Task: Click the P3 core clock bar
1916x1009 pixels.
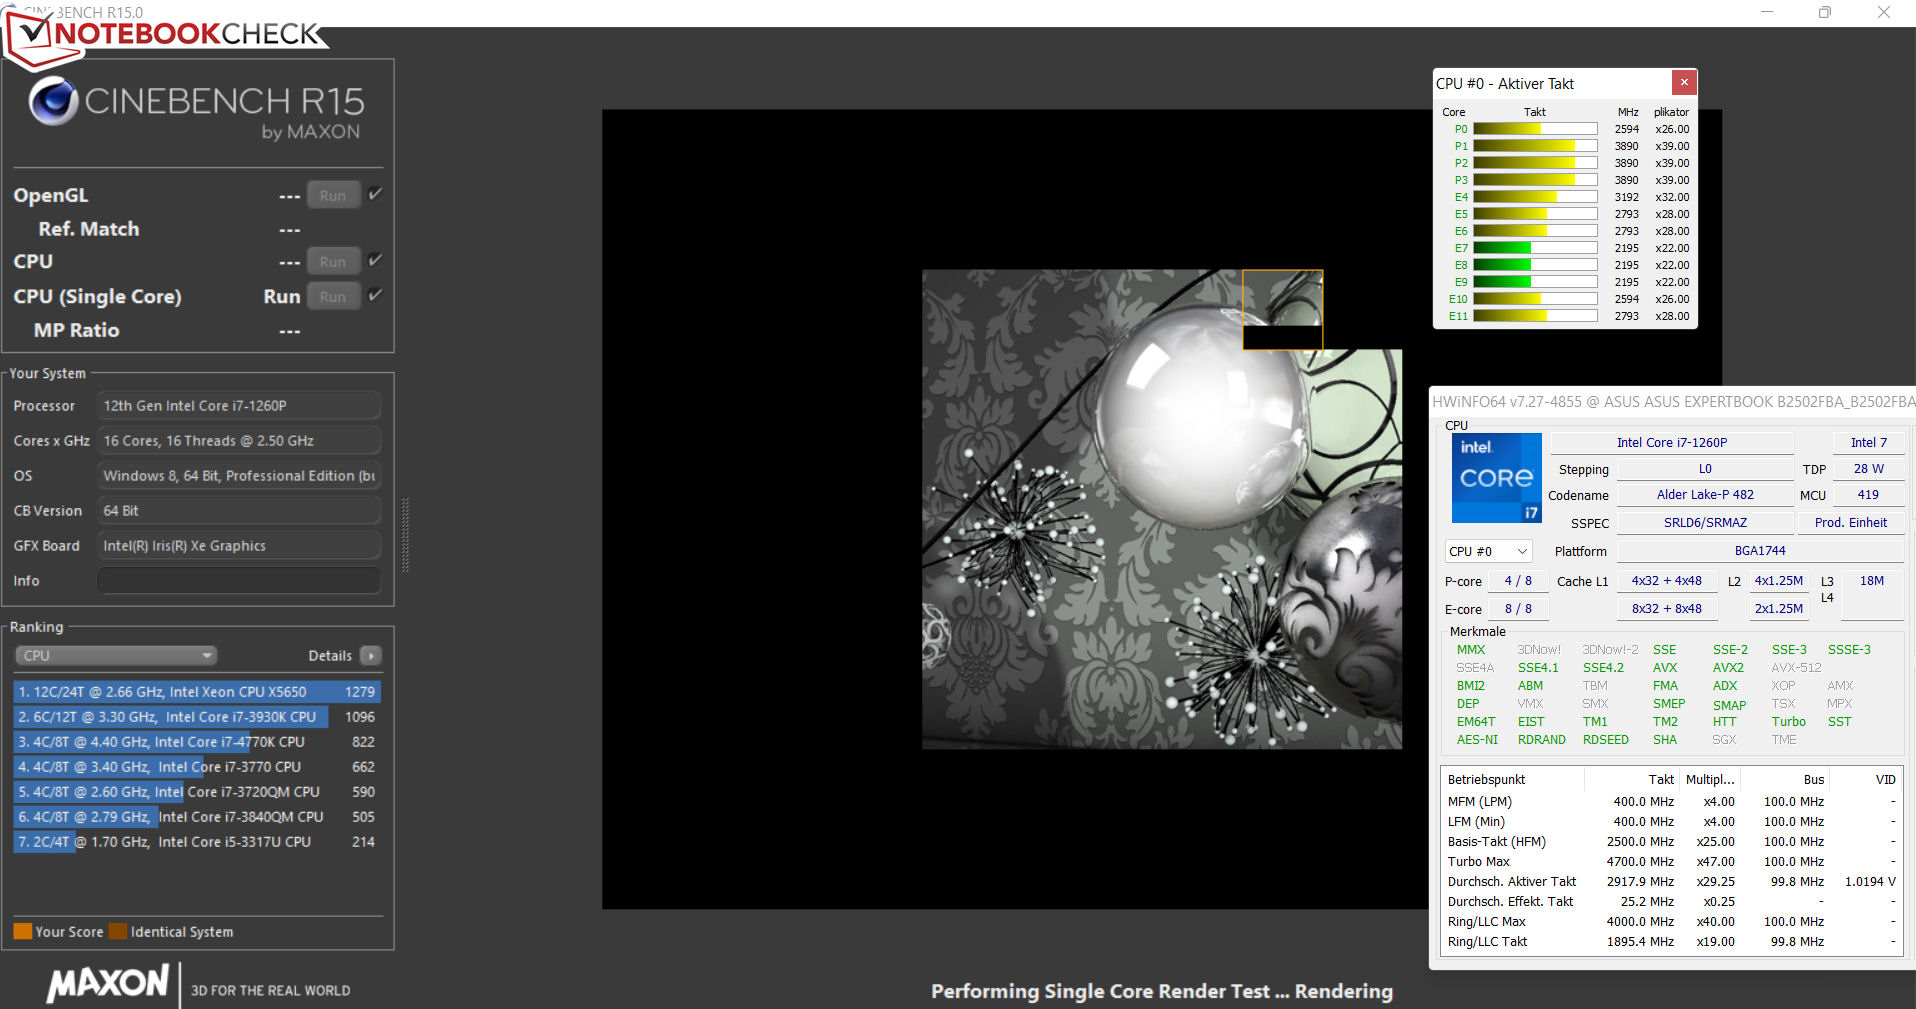Action: [1535, 180]
